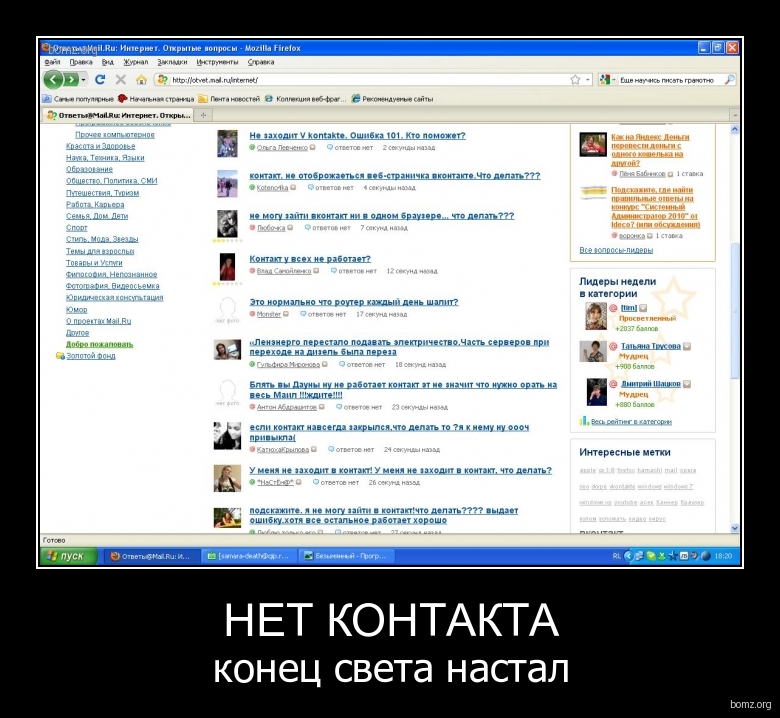The width and height of the screenshot is (780, 718).
Task: Open search engine selector dropdown
Action: coord(613,80)
